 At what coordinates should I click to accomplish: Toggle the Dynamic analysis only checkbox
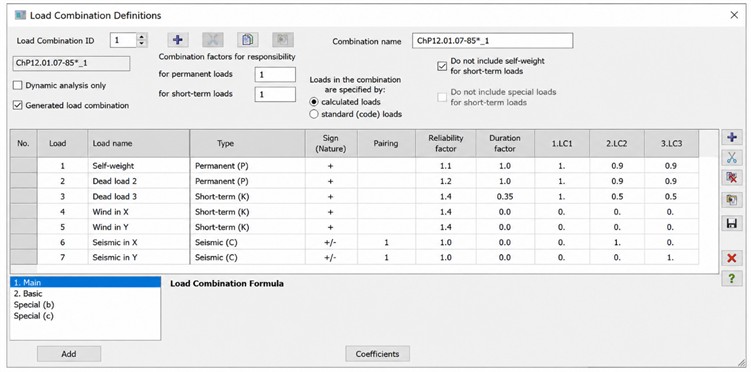pos(18,86)
